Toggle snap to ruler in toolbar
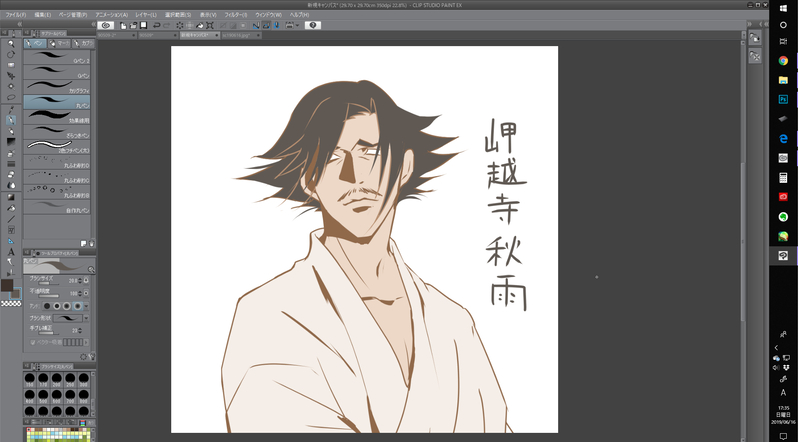Viewport: 800px width, 442px height. (256, 25)
